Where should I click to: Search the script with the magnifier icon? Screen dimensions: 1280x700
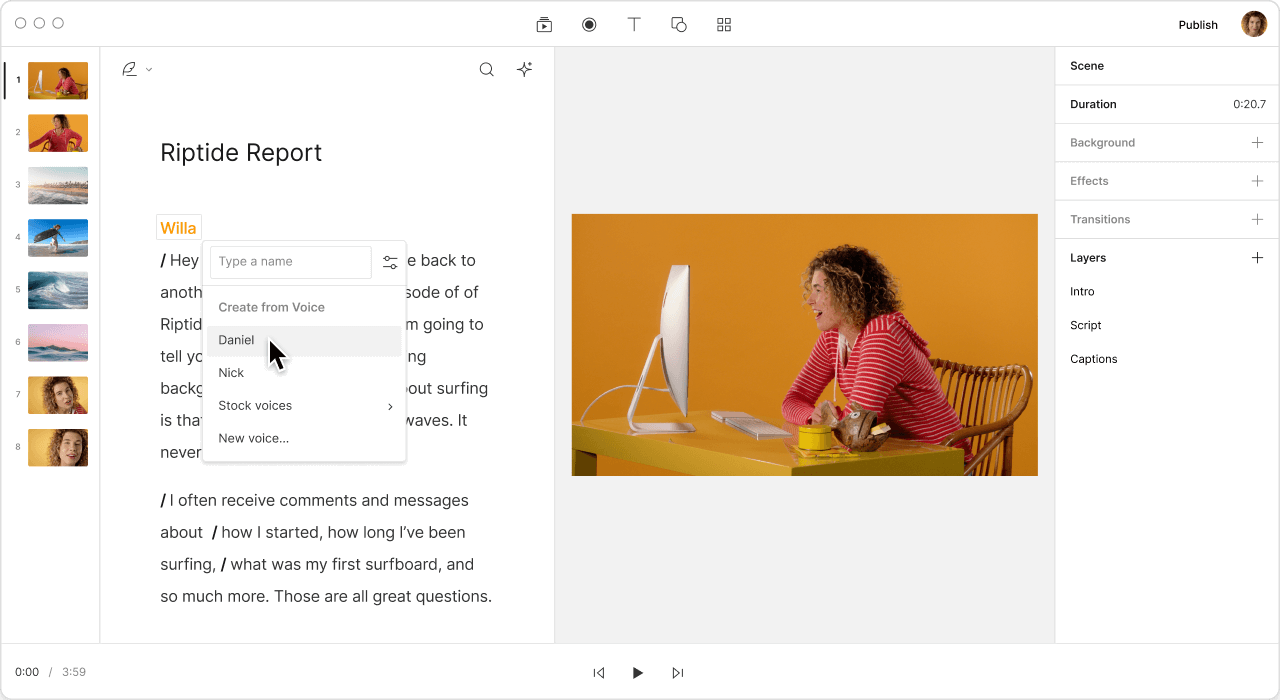click(x=486, y=69)
